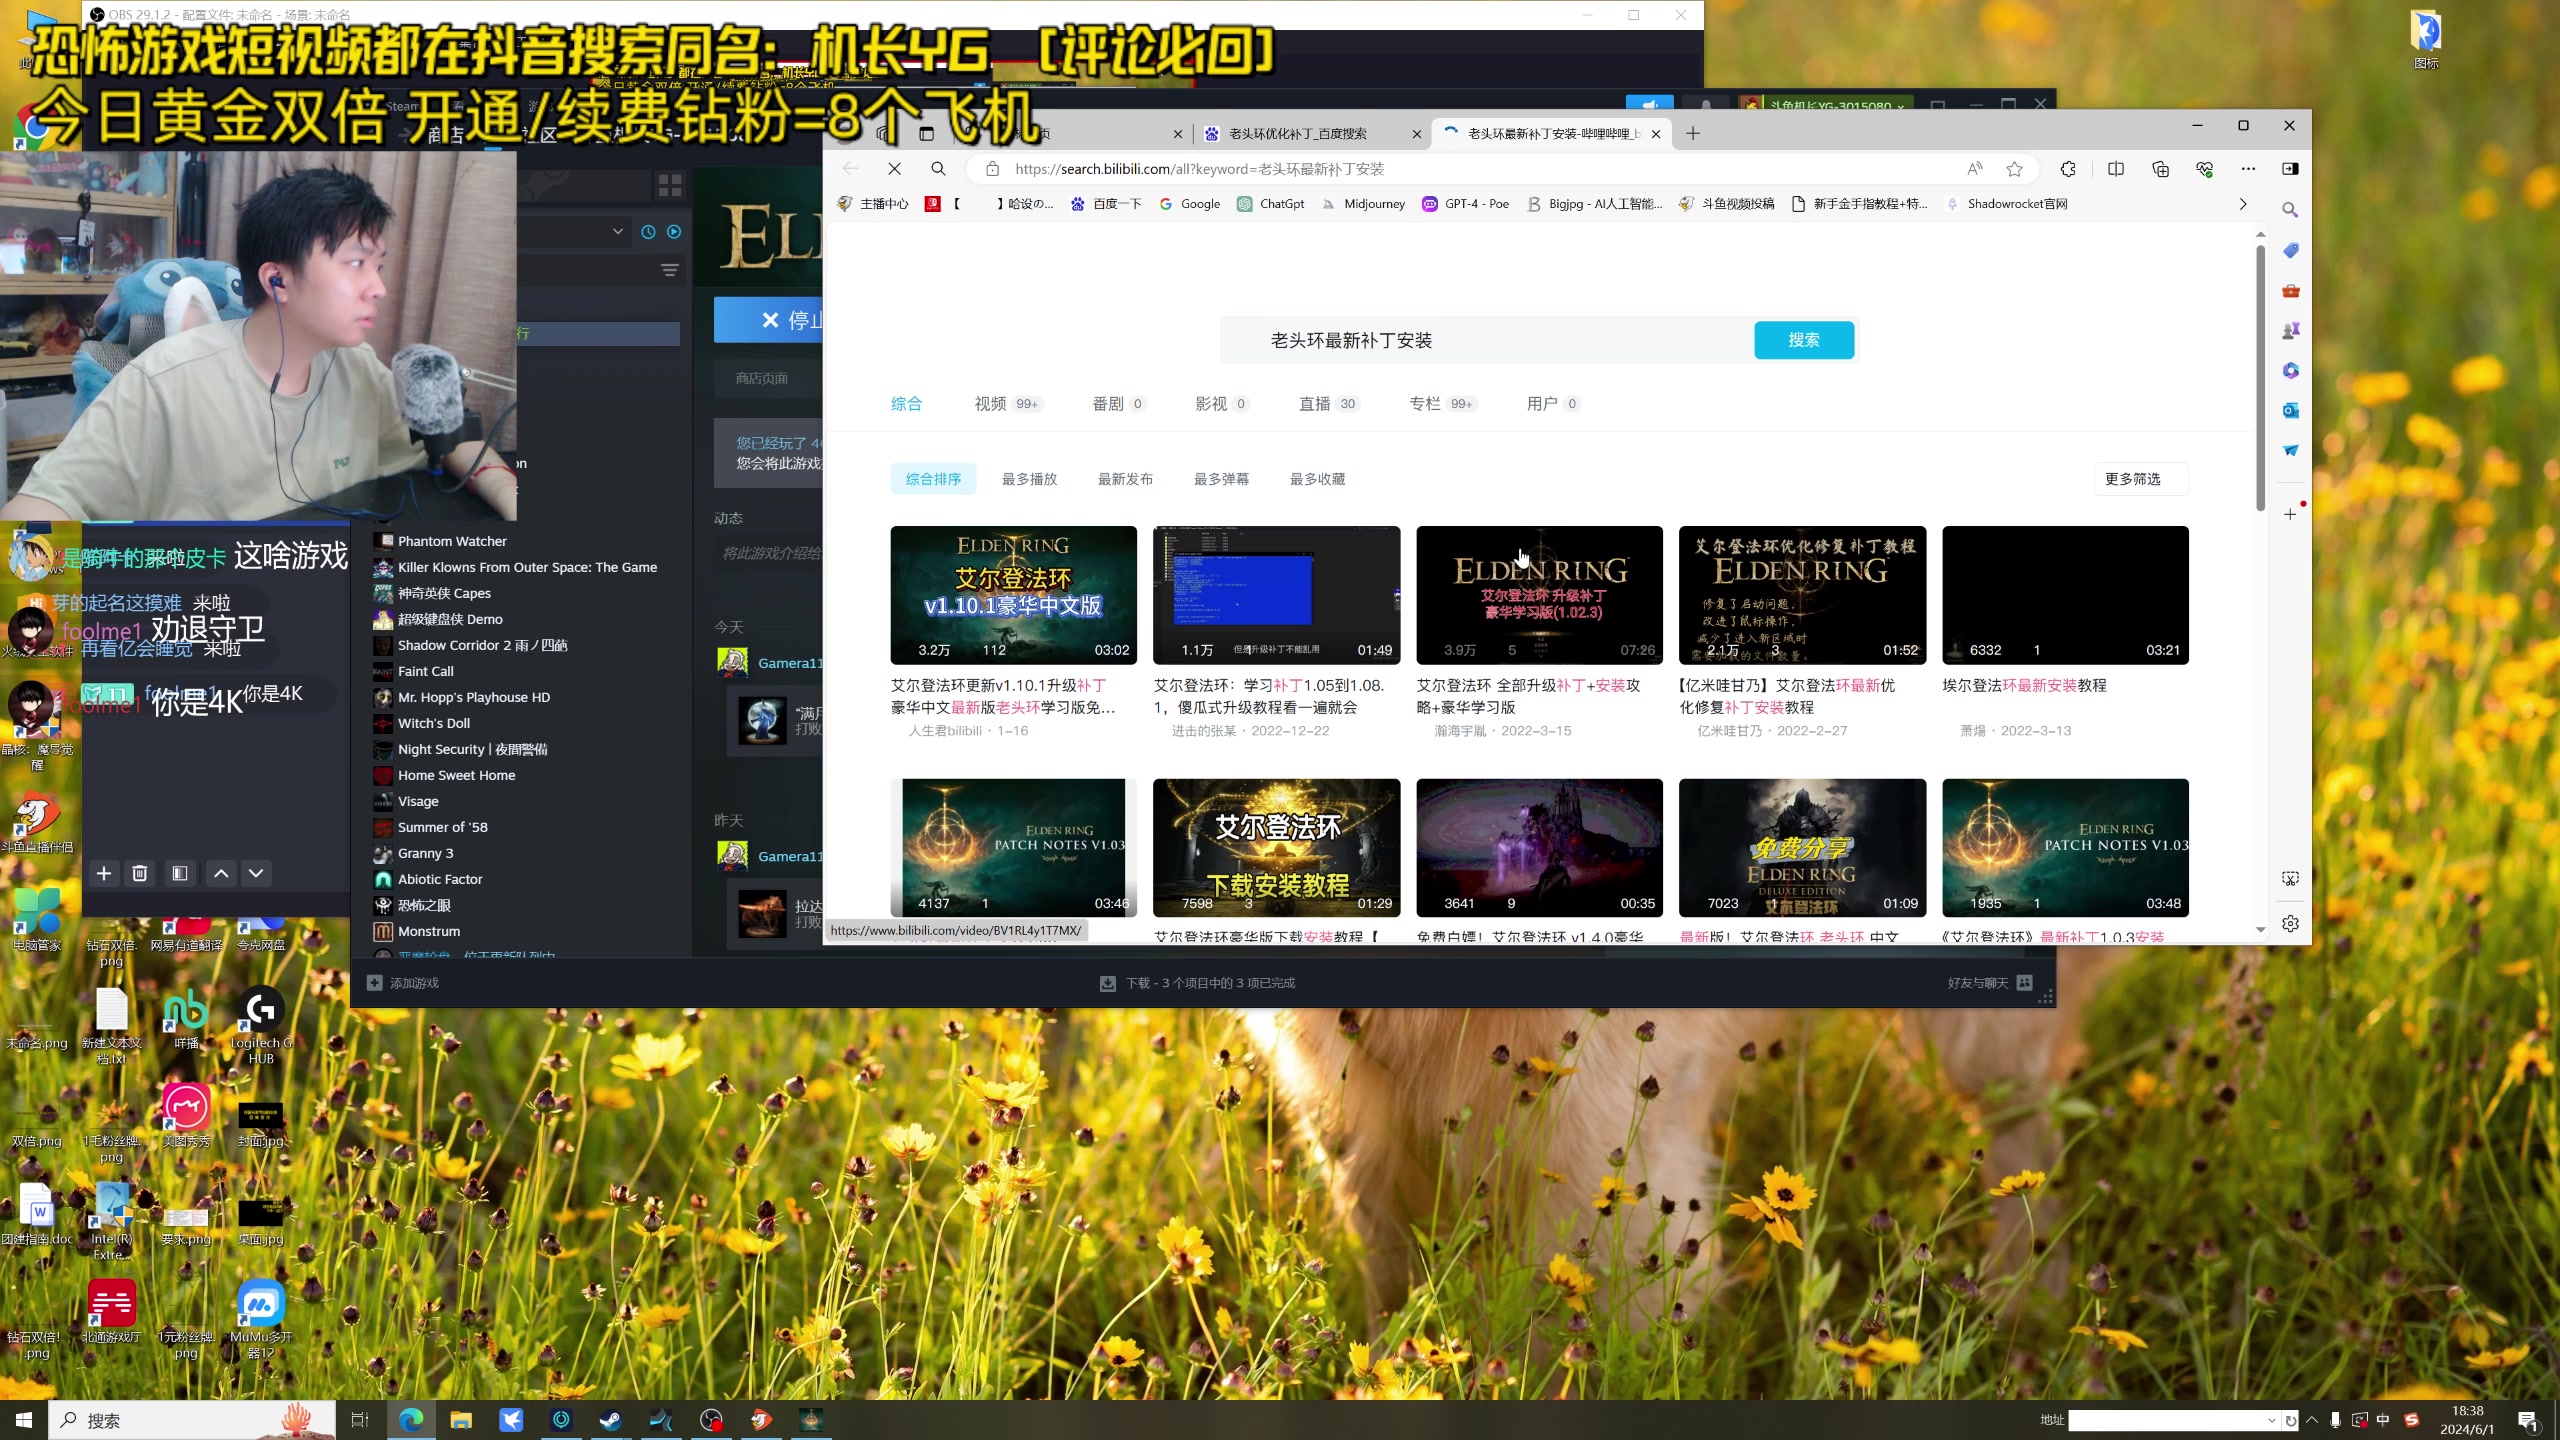Viewport: 2560px width, 1440px height.
Task: Open Edge extensions puzzle icon
Action: click(x=2068, y=169)
